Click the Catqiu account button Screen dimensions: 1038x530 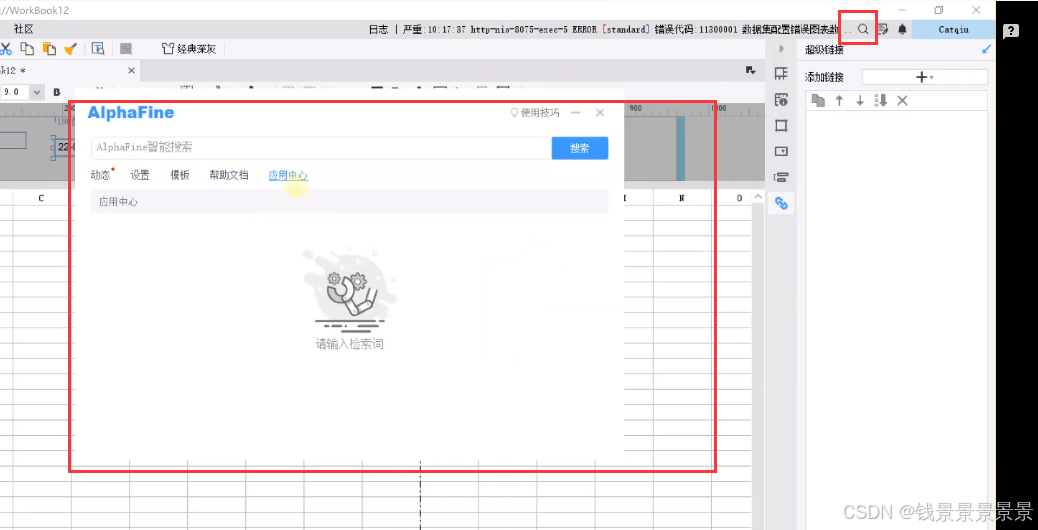coord(953,29)
